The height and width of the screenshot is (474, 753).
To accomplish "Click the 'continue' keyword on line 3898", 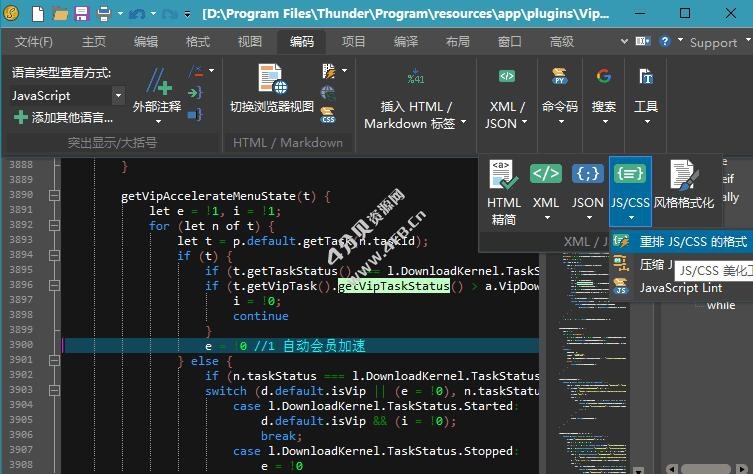I will [261, 316].
